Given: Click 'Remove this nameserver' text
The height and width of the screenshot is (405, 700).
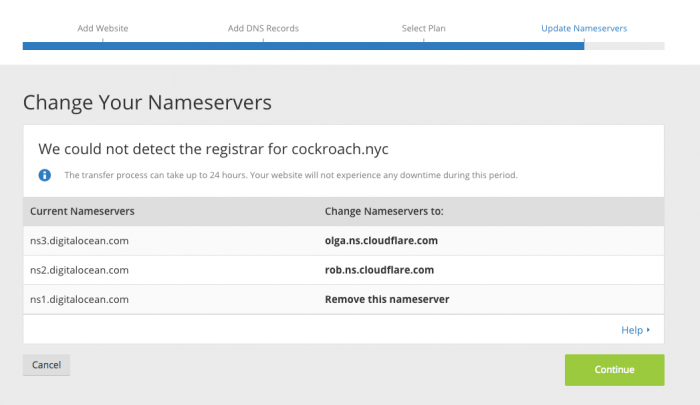Looking at the screenshot, I should tap(387, 300).
